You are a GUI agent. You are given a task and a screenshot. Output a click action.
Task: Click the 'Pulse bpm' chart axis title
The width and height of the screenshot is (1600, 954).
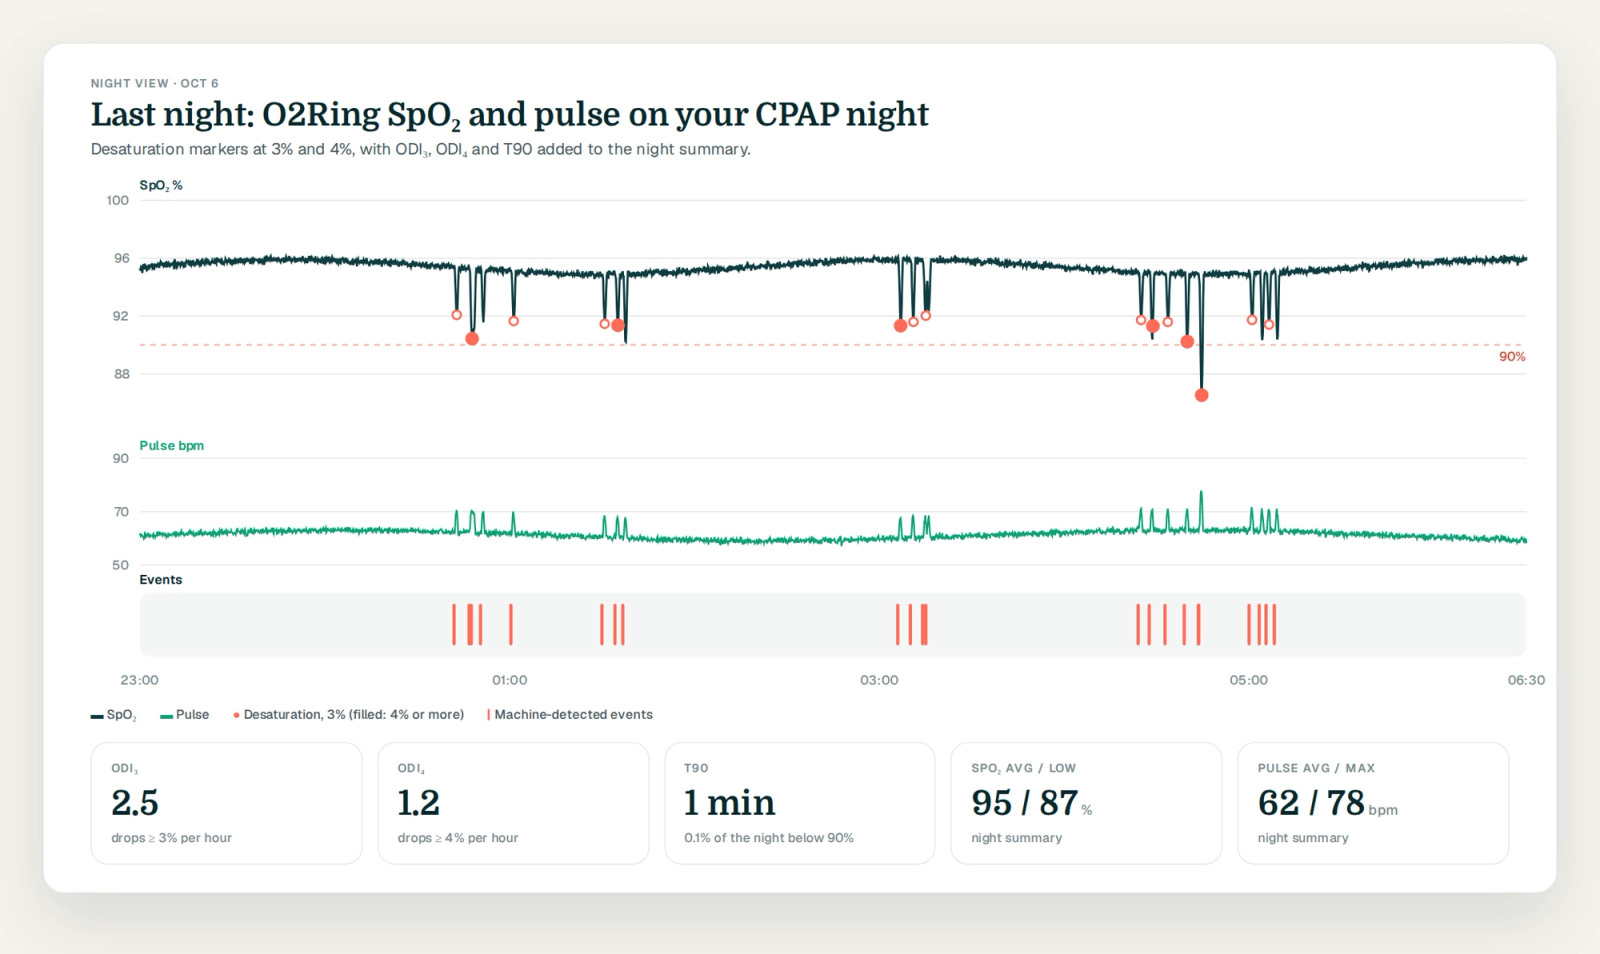(172, 446)
